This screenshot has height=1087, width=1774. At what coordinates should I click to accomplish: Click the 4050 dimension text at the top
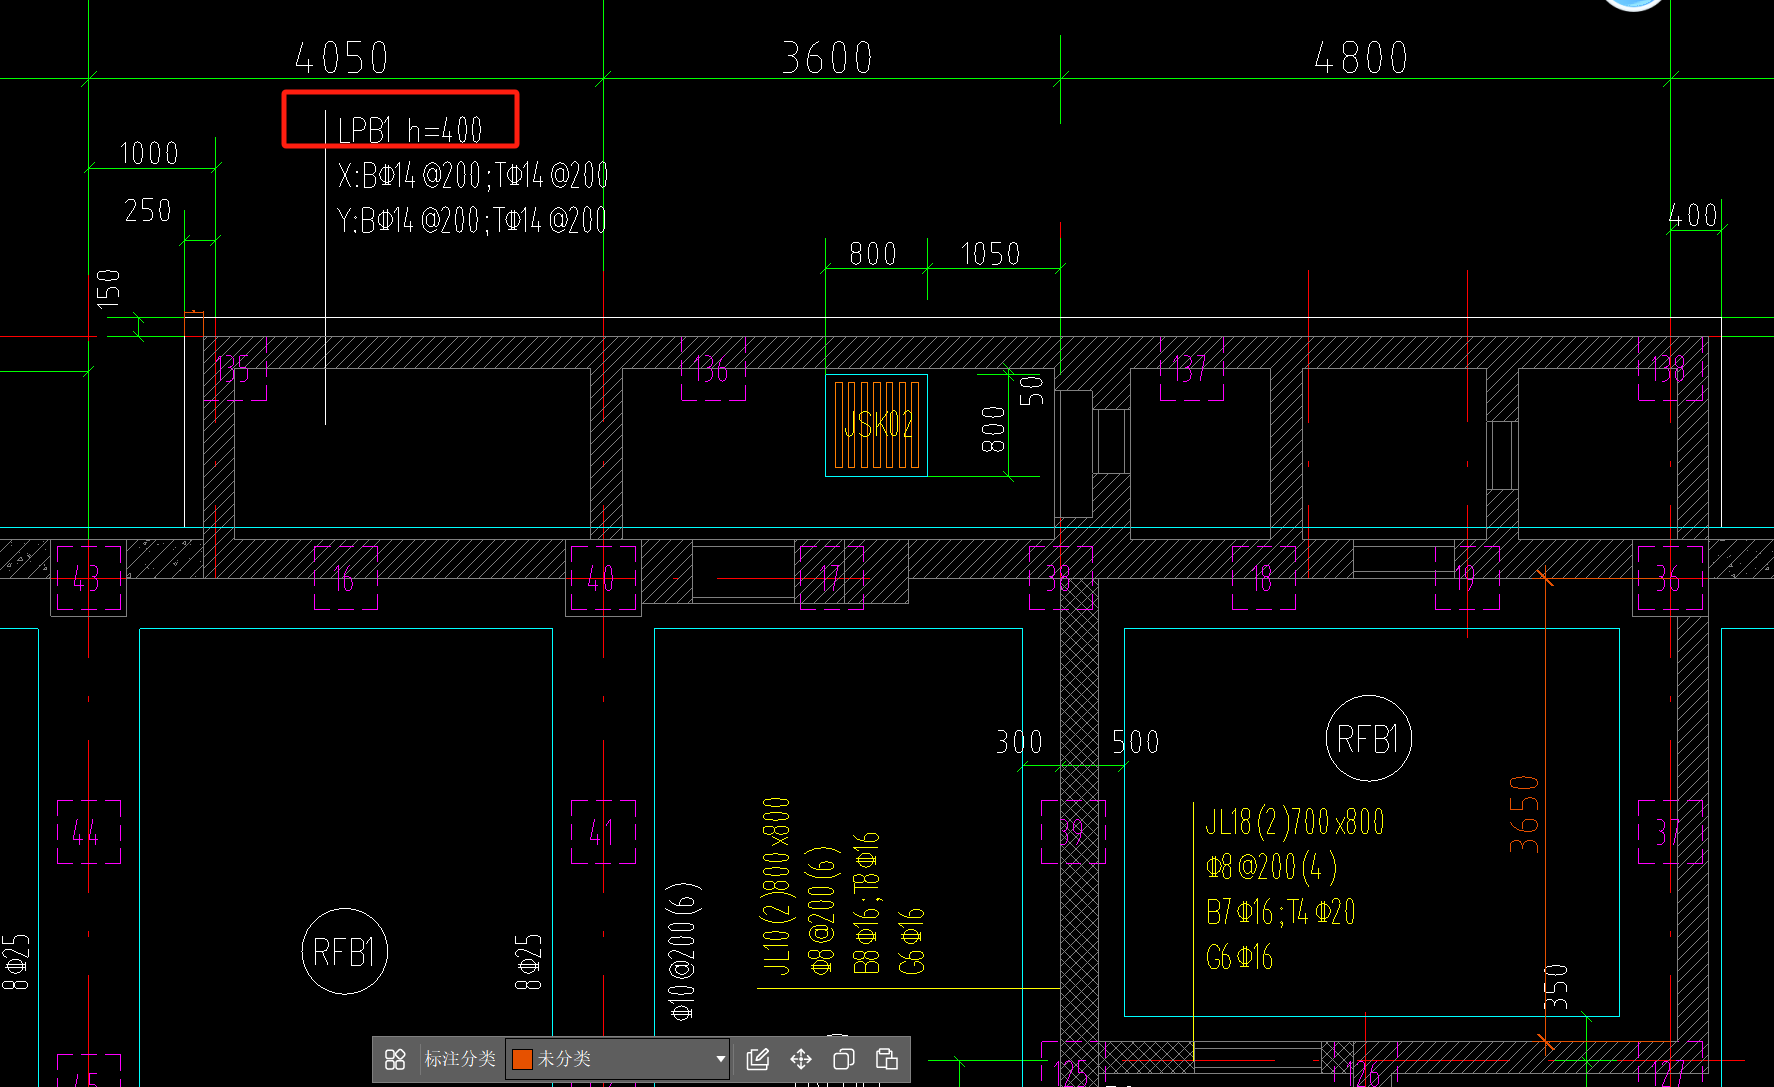pyautogui.click(x=342, y=58)
